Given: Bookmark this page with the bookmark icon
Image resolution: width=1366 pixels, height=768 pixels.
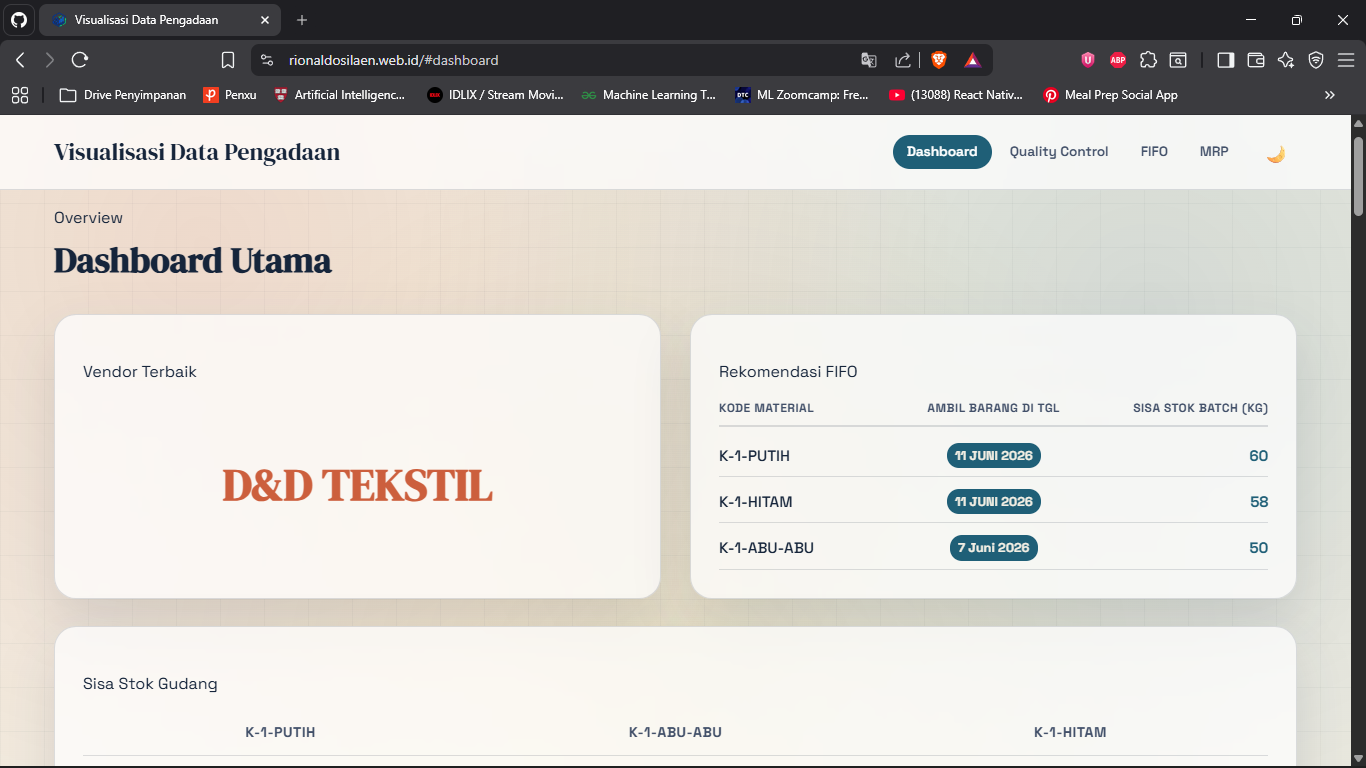Looking at the screenshot, I should (x=228, y=60).
